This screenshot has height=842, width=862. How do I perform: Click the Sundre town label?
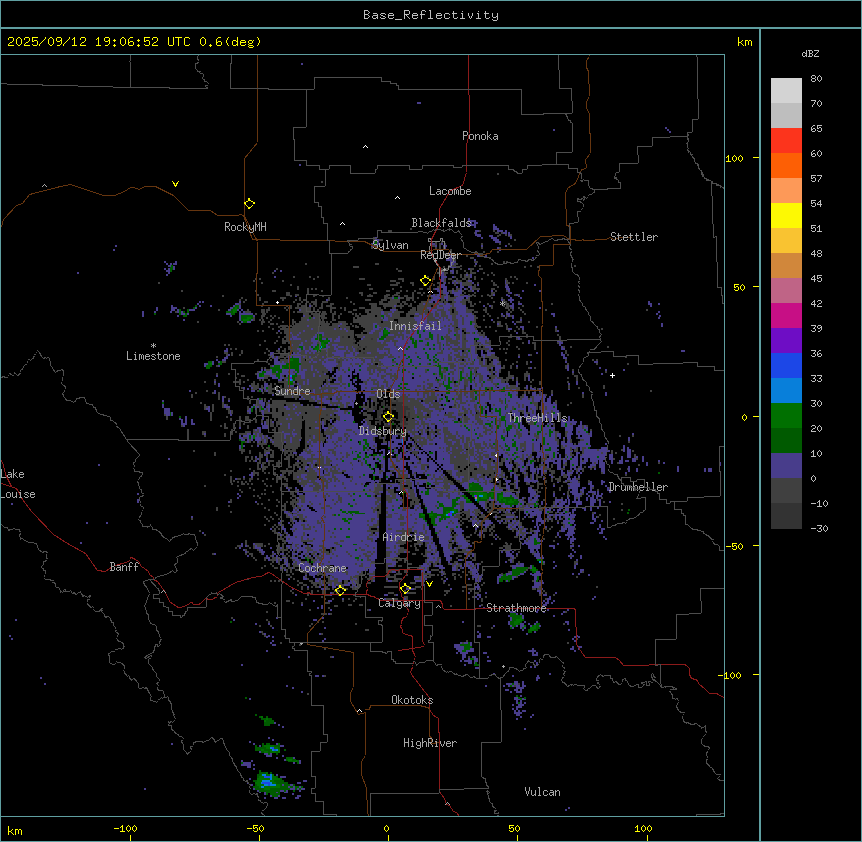[292, 391]
